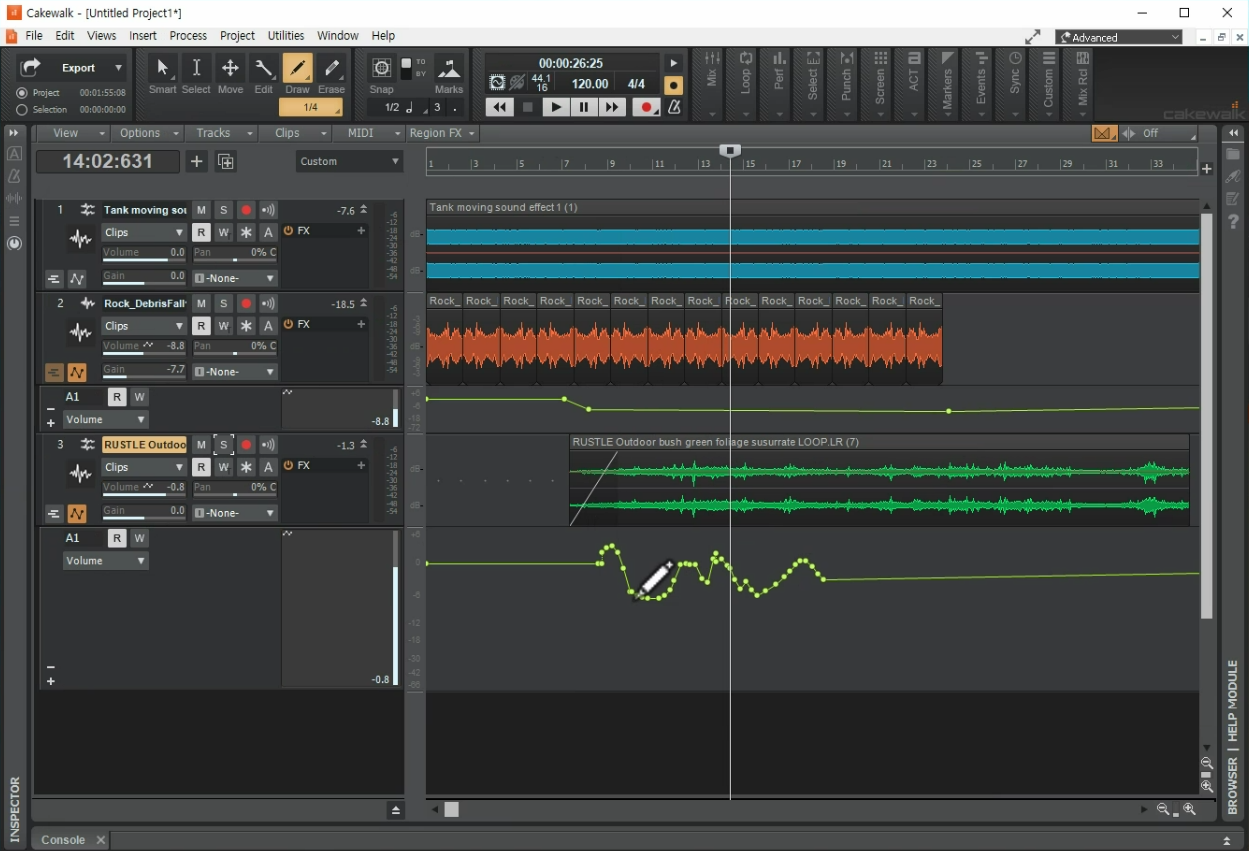Open the File menu
Screen dimensions: 1249x851
34,35
